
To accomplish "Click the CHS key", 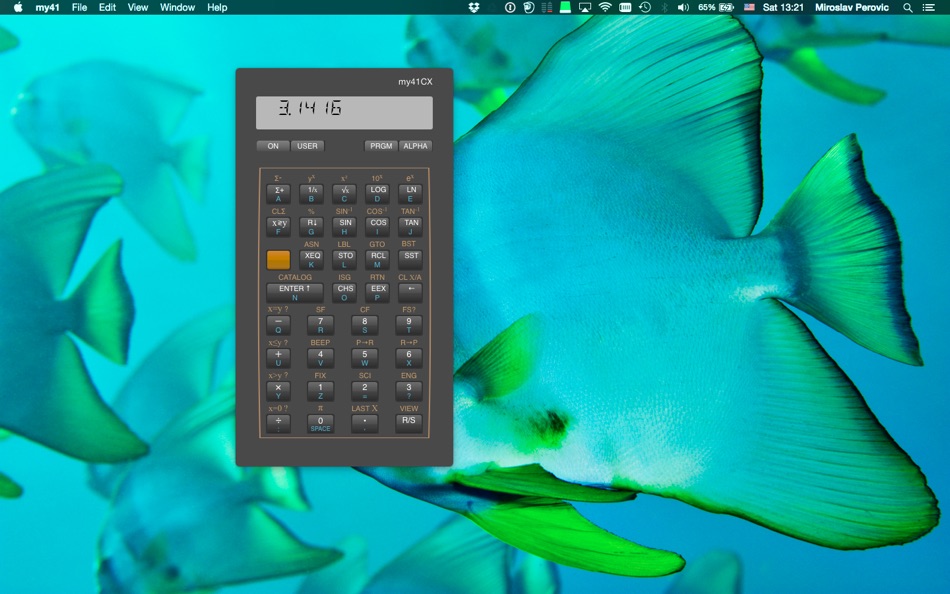I will [x=345, y=293].
